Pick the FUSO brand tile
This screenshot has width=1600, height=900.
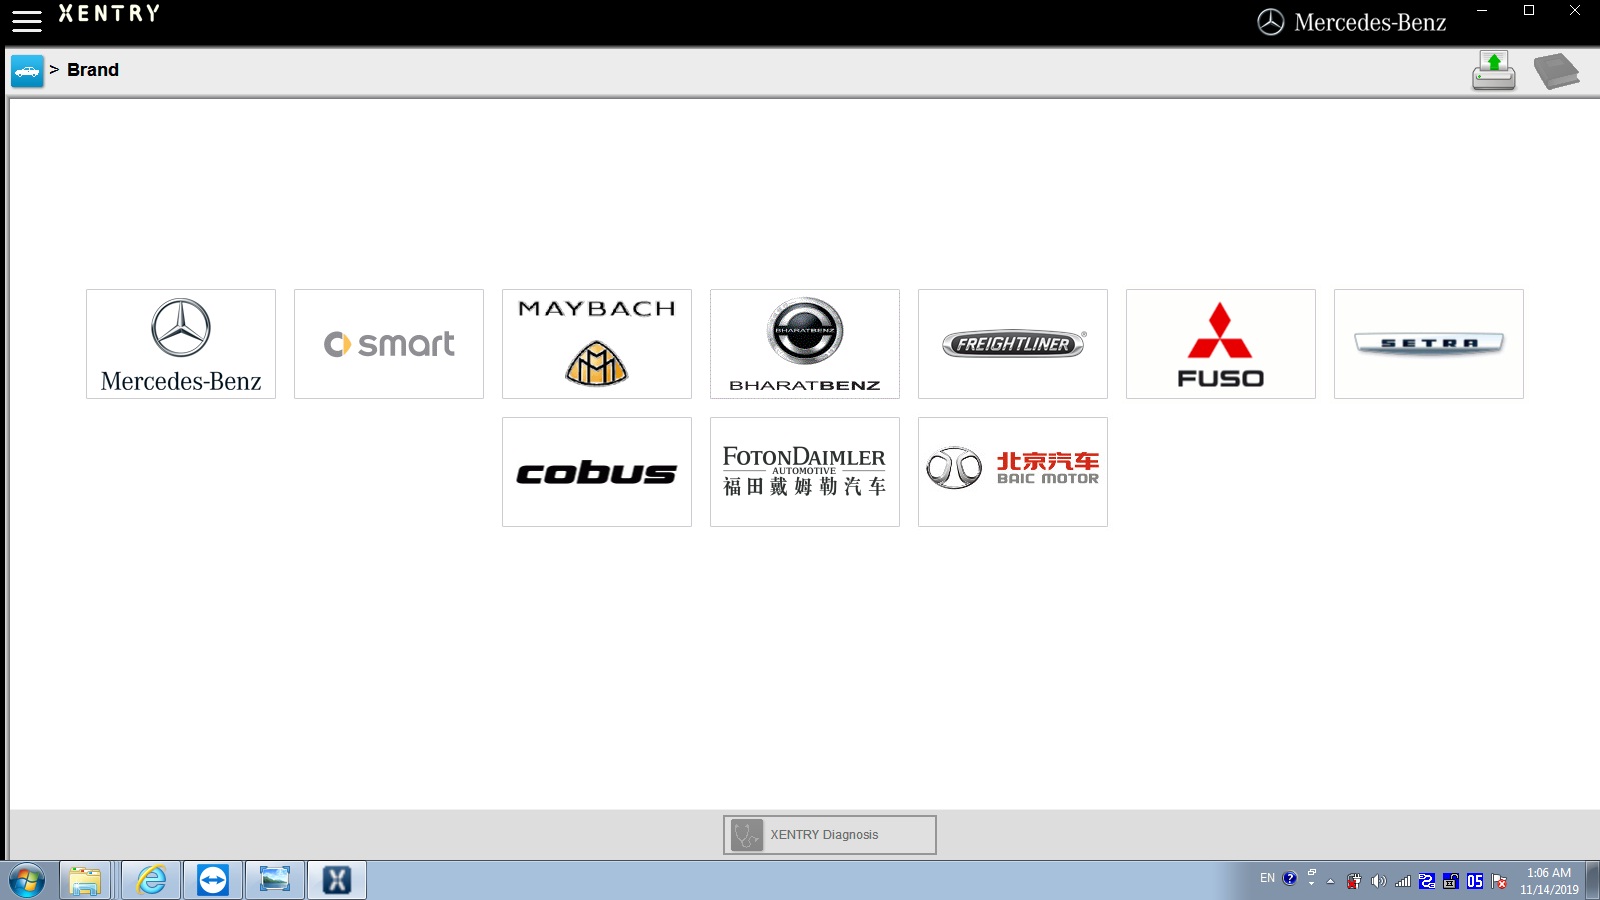pos(1221,344)
